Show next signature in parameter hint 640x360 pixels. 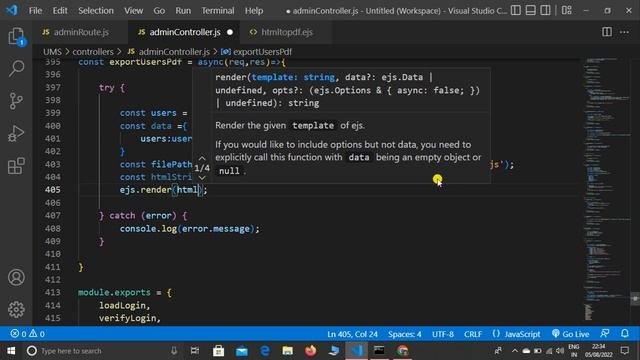[202, 178]
